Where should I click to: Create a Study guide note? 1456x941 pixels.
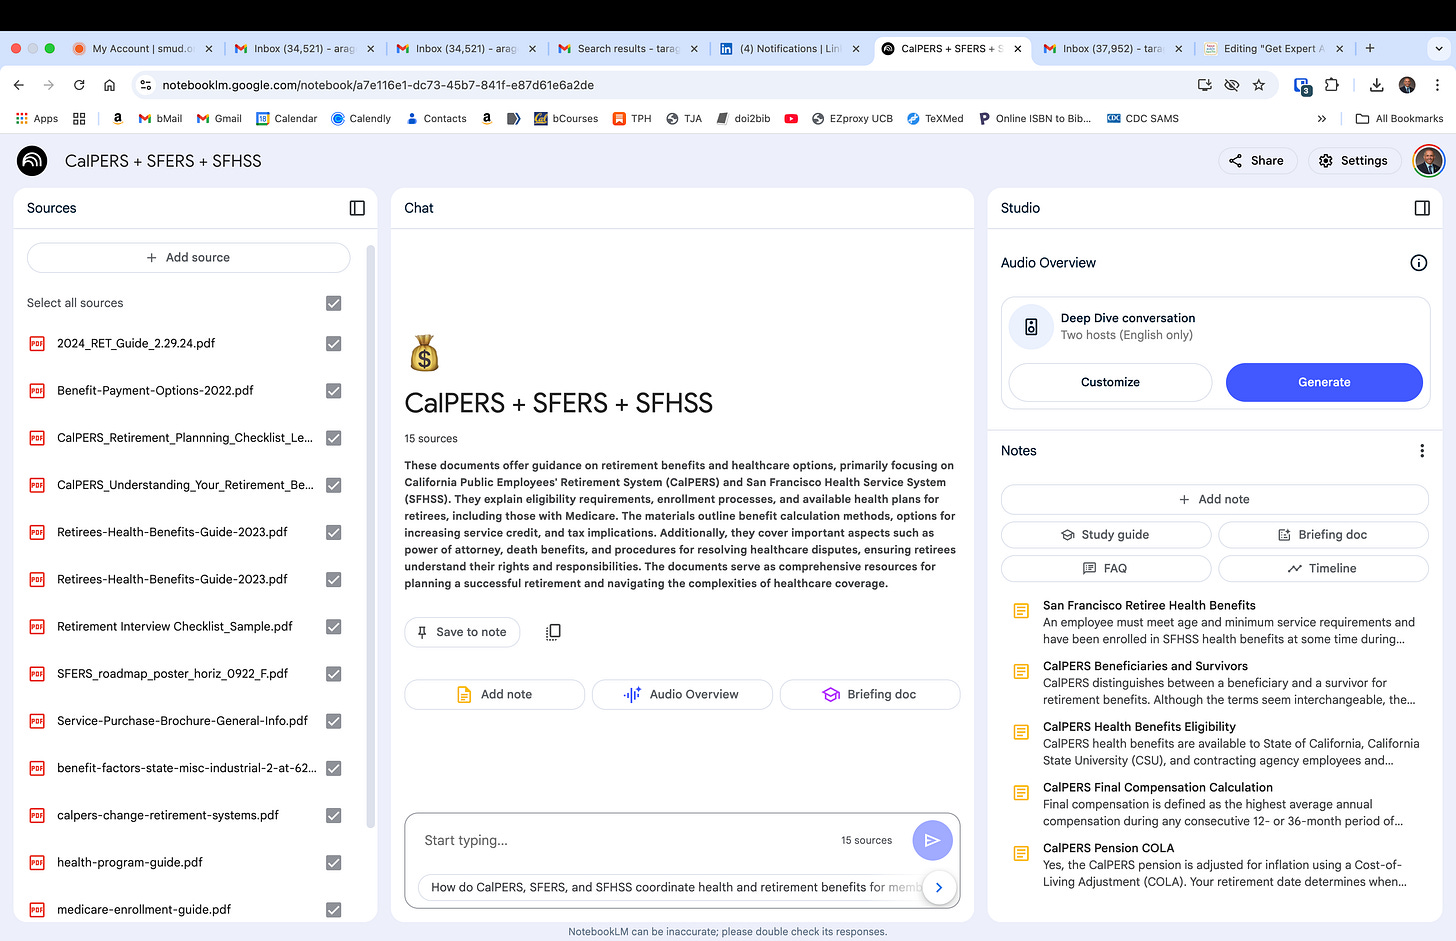(1105, 535)
